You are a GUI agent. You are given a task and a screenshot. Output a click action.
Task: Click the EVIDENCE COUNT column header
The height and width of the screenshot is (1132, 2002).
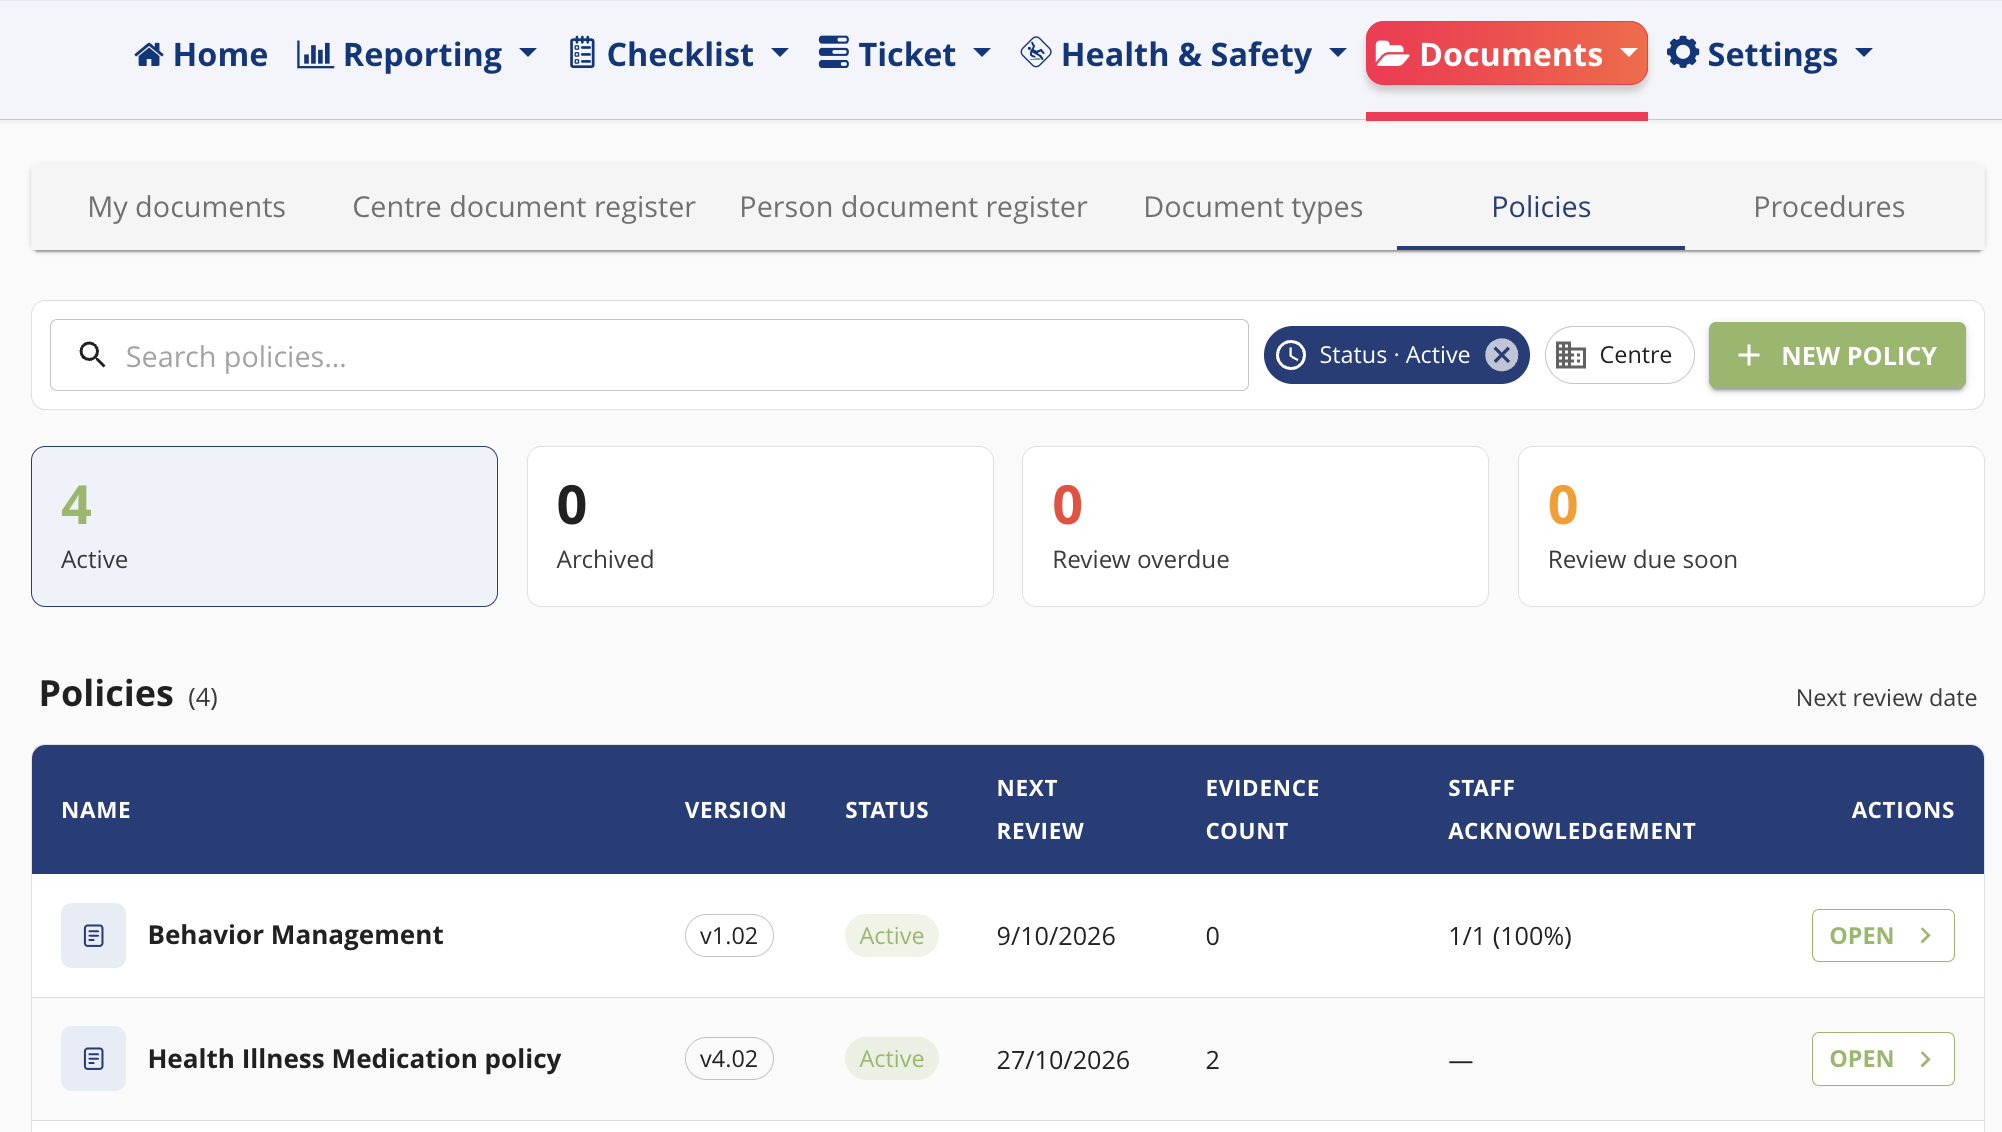tap(1262, 809)
